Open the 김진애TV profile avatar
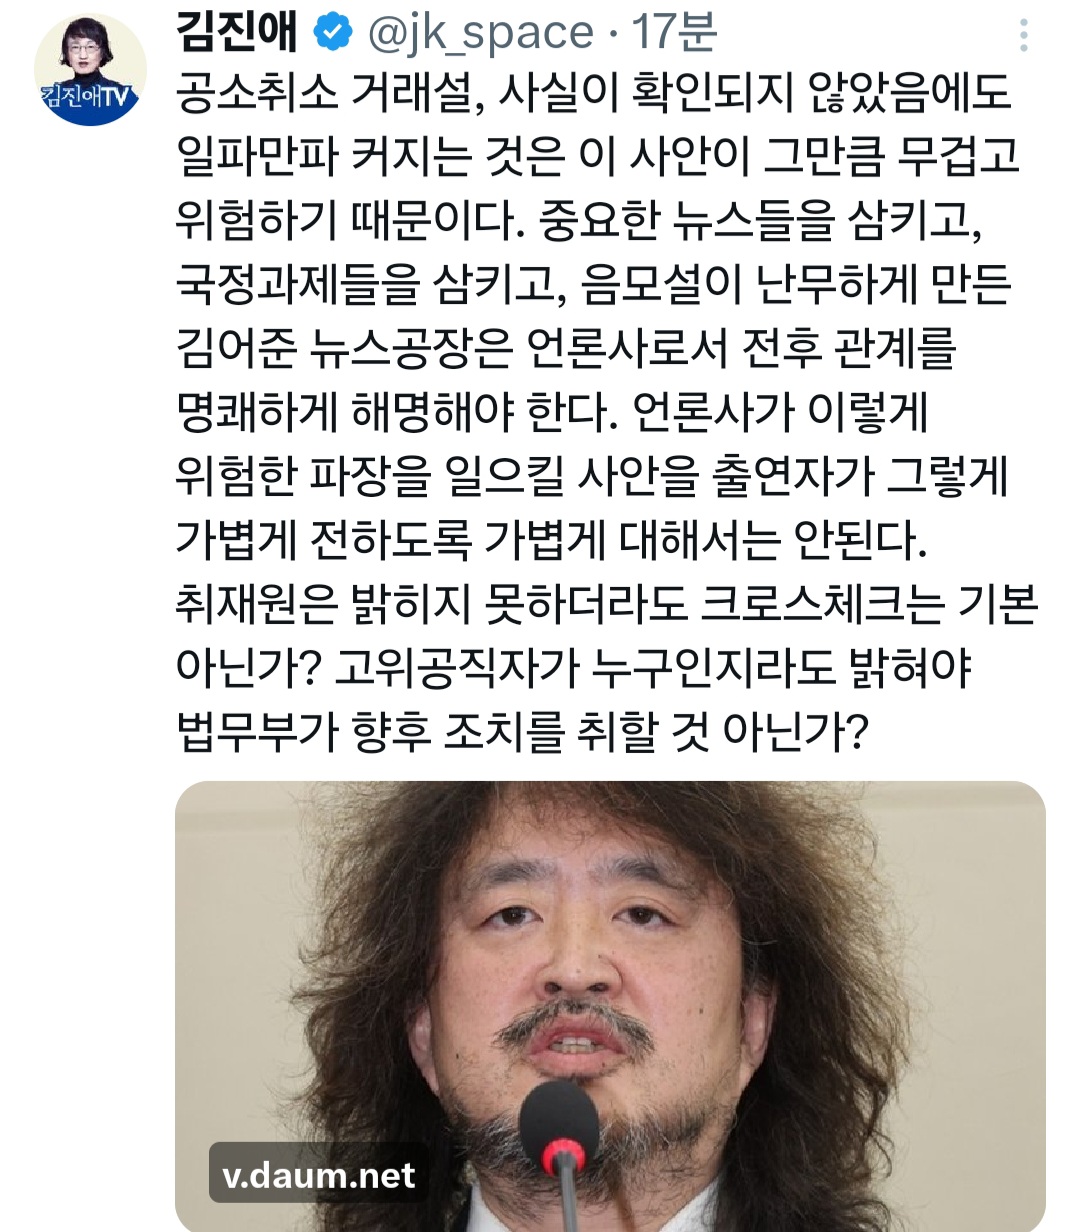This screenshot has height=1232, width=1080. point(90,70)
